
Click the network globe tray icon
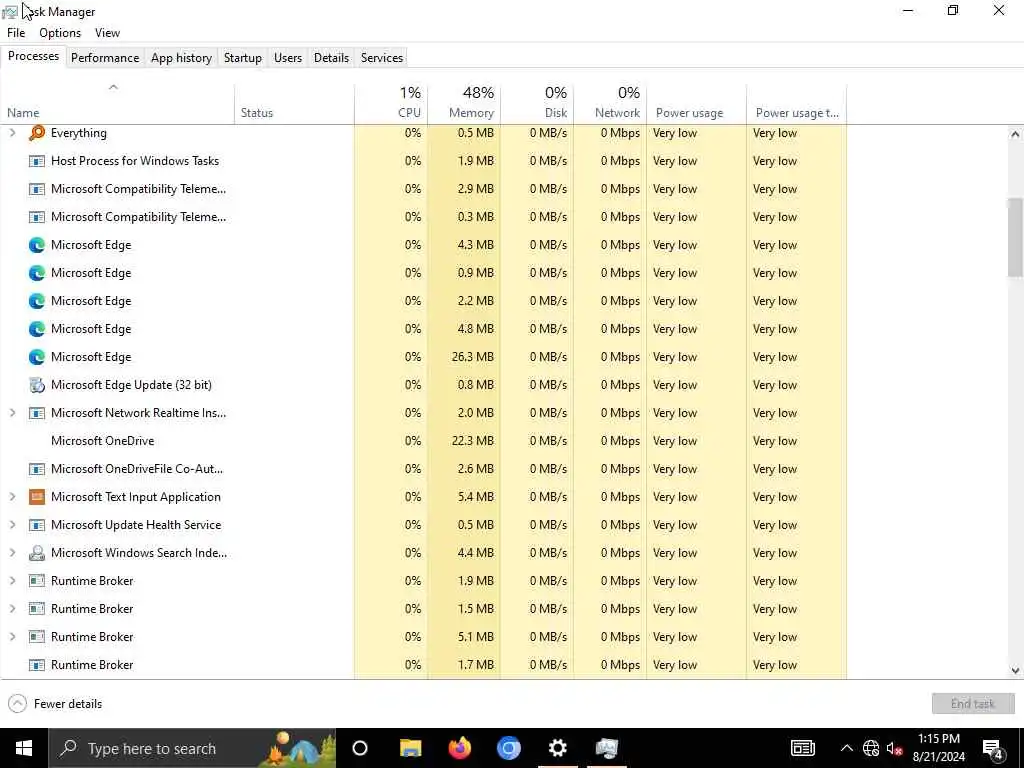point(871,748)
